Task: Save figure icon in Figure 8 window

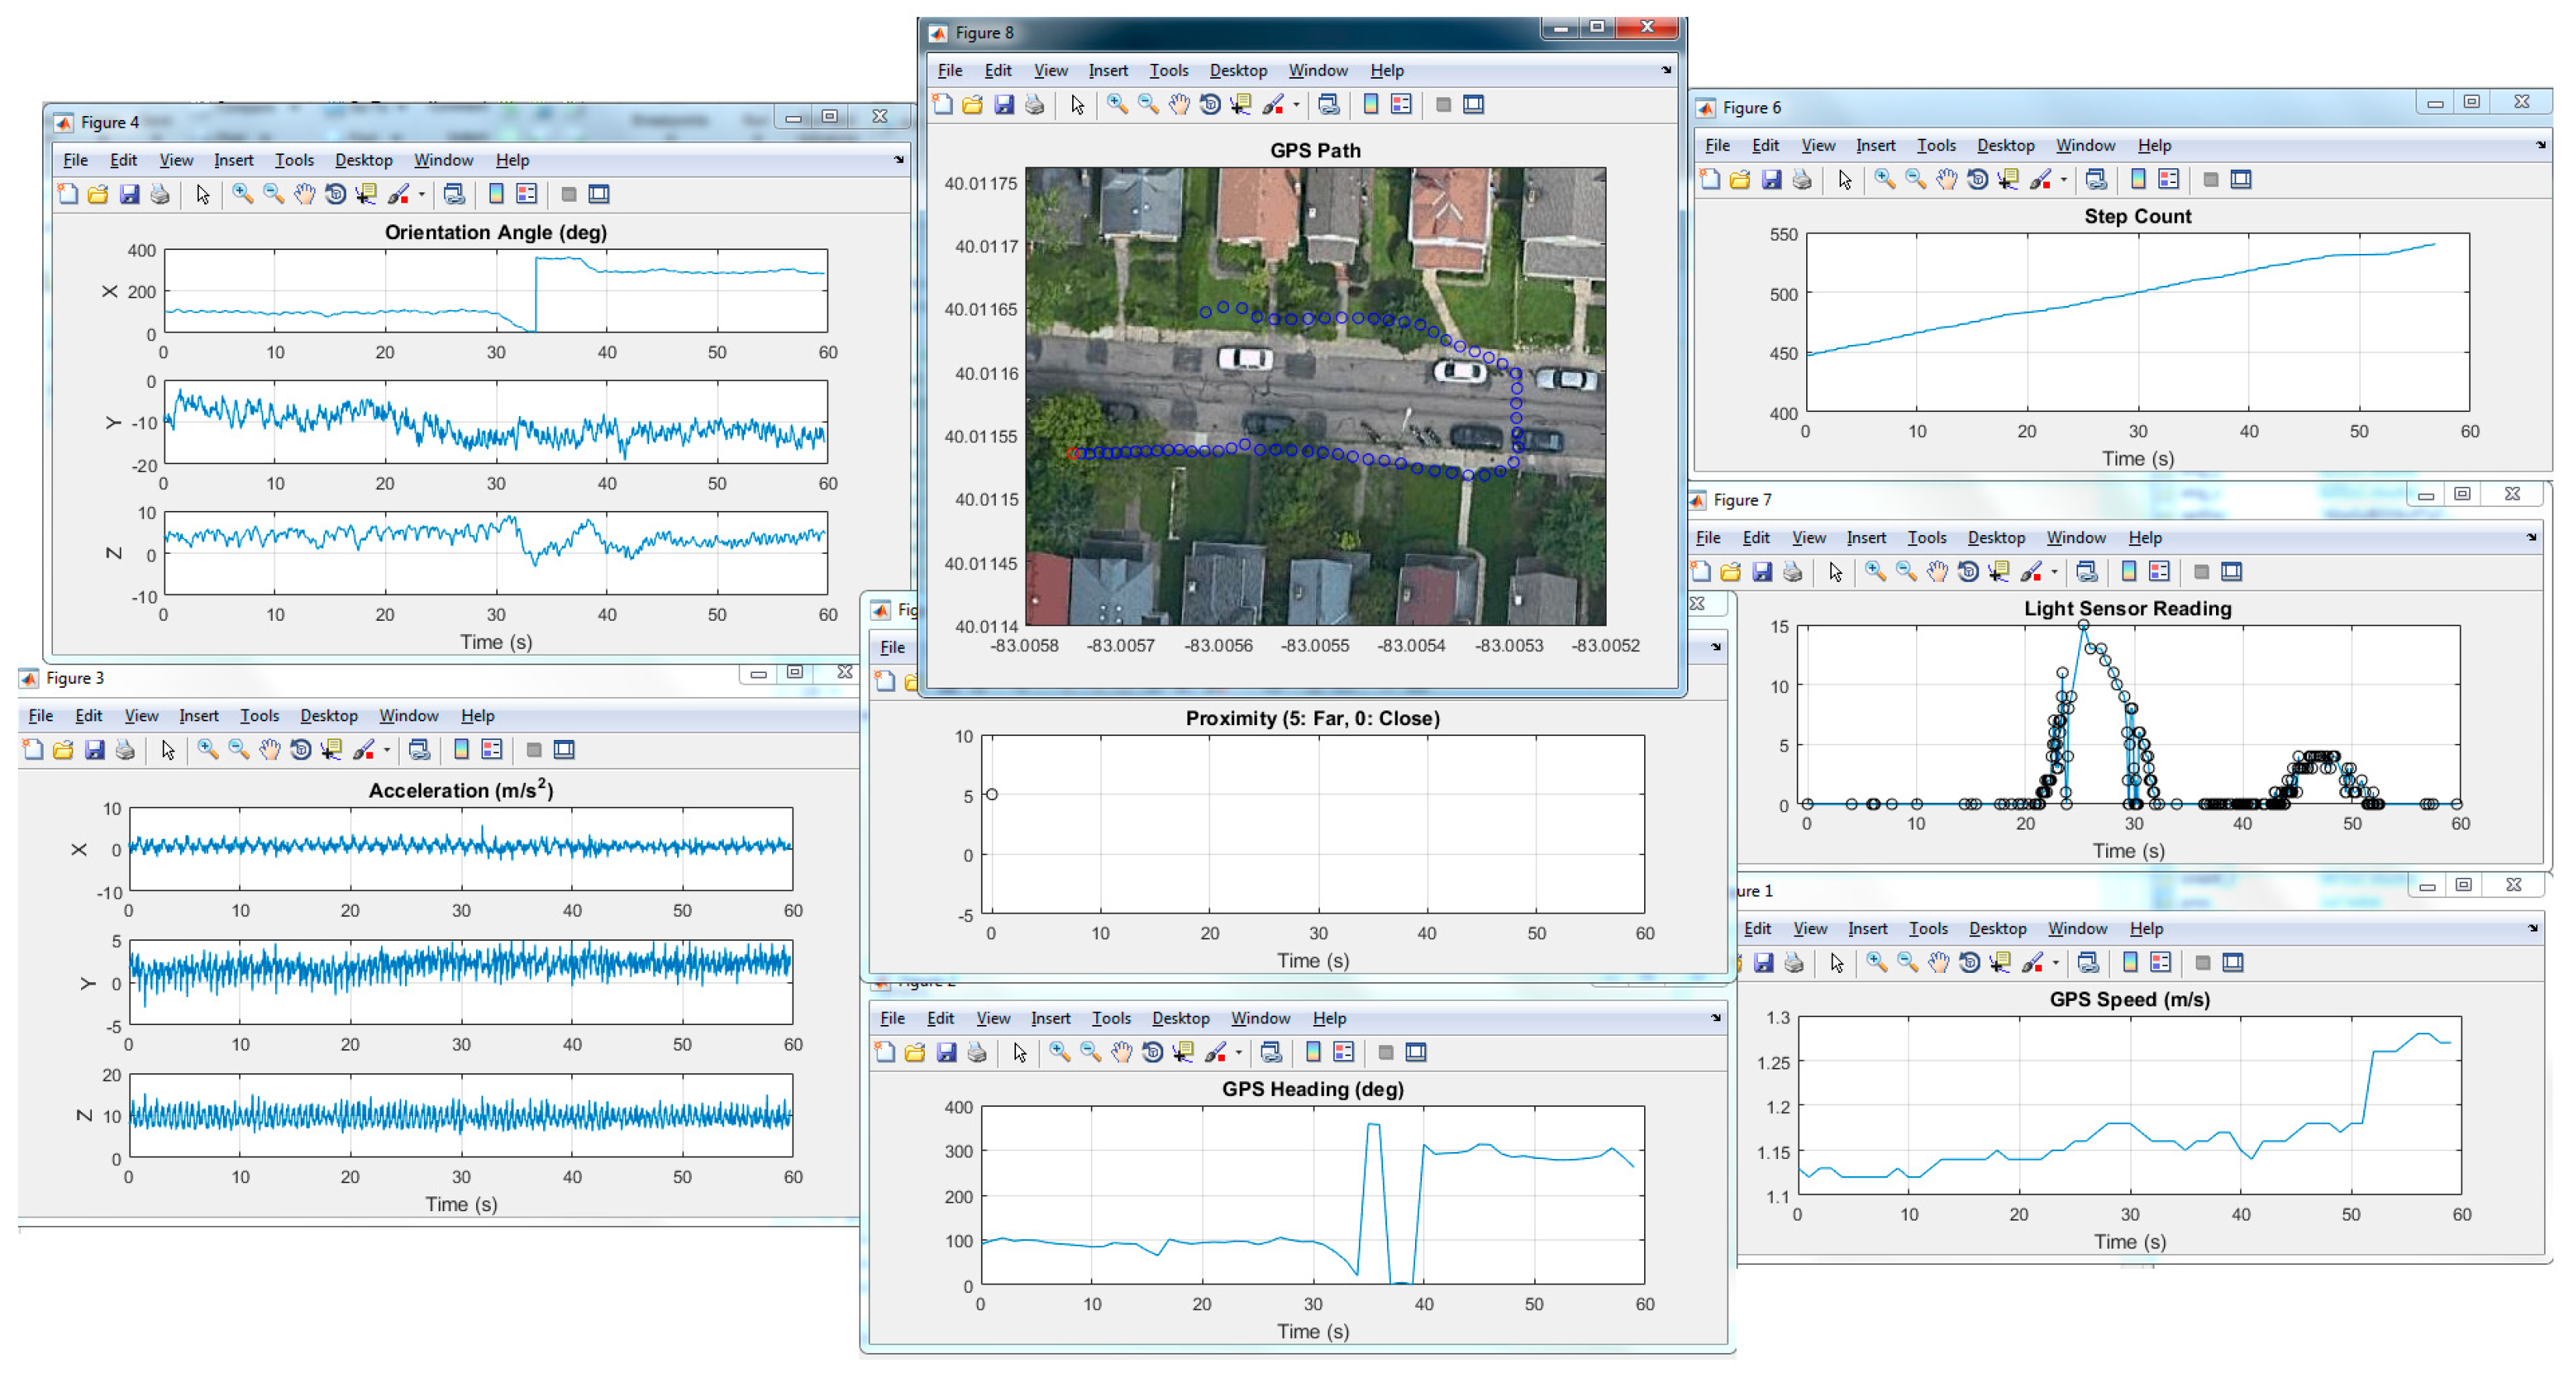Action: 1004,104
